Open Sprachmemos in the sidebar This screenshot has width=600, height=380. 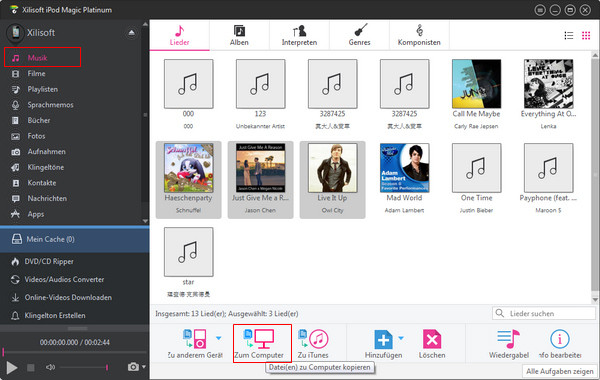50,105
